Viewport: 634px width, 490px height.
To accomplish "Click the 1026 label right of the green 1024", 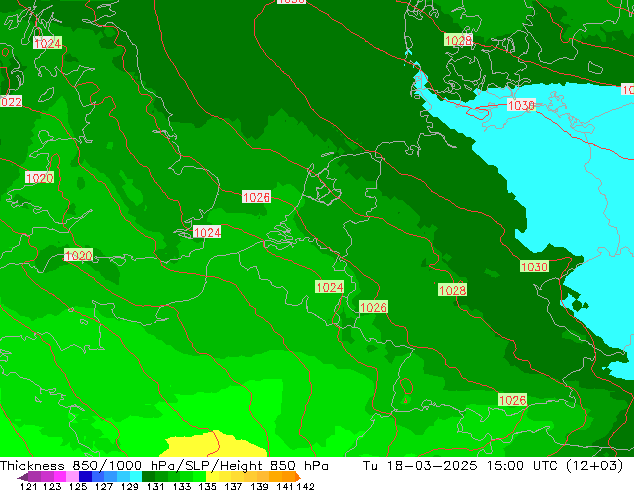I will point(373,307).
